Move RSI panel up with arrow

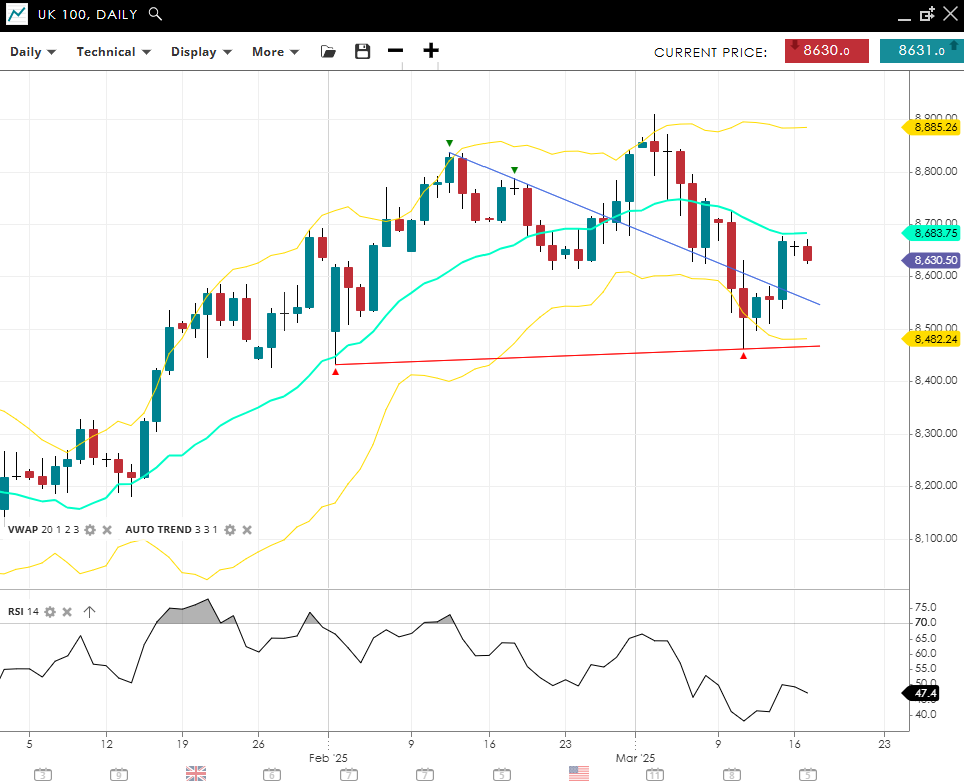pyautogui.click(x=89, y=612)
